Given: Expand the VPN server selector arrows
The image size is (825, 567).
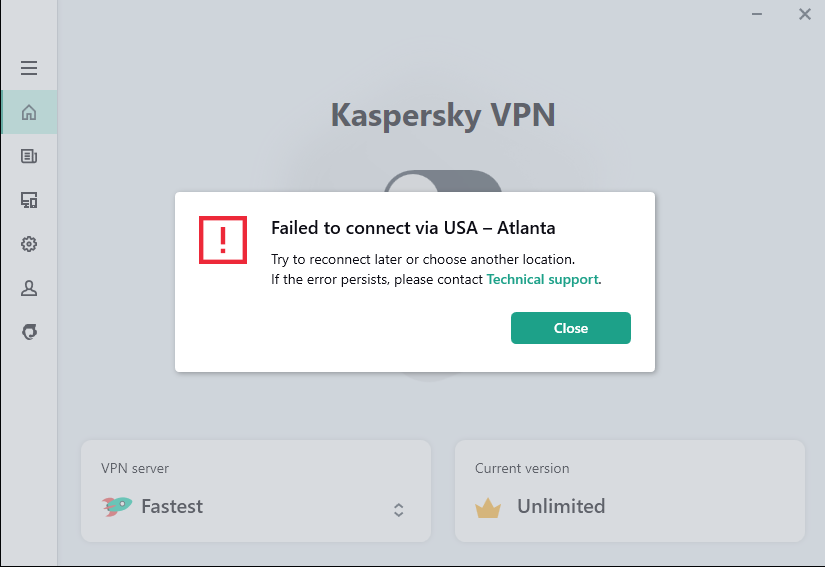Looking at the screenshot, I should tap(398, 510).
